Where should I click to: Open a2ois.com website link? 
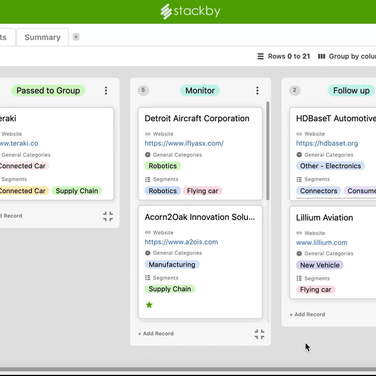point(181,242)
